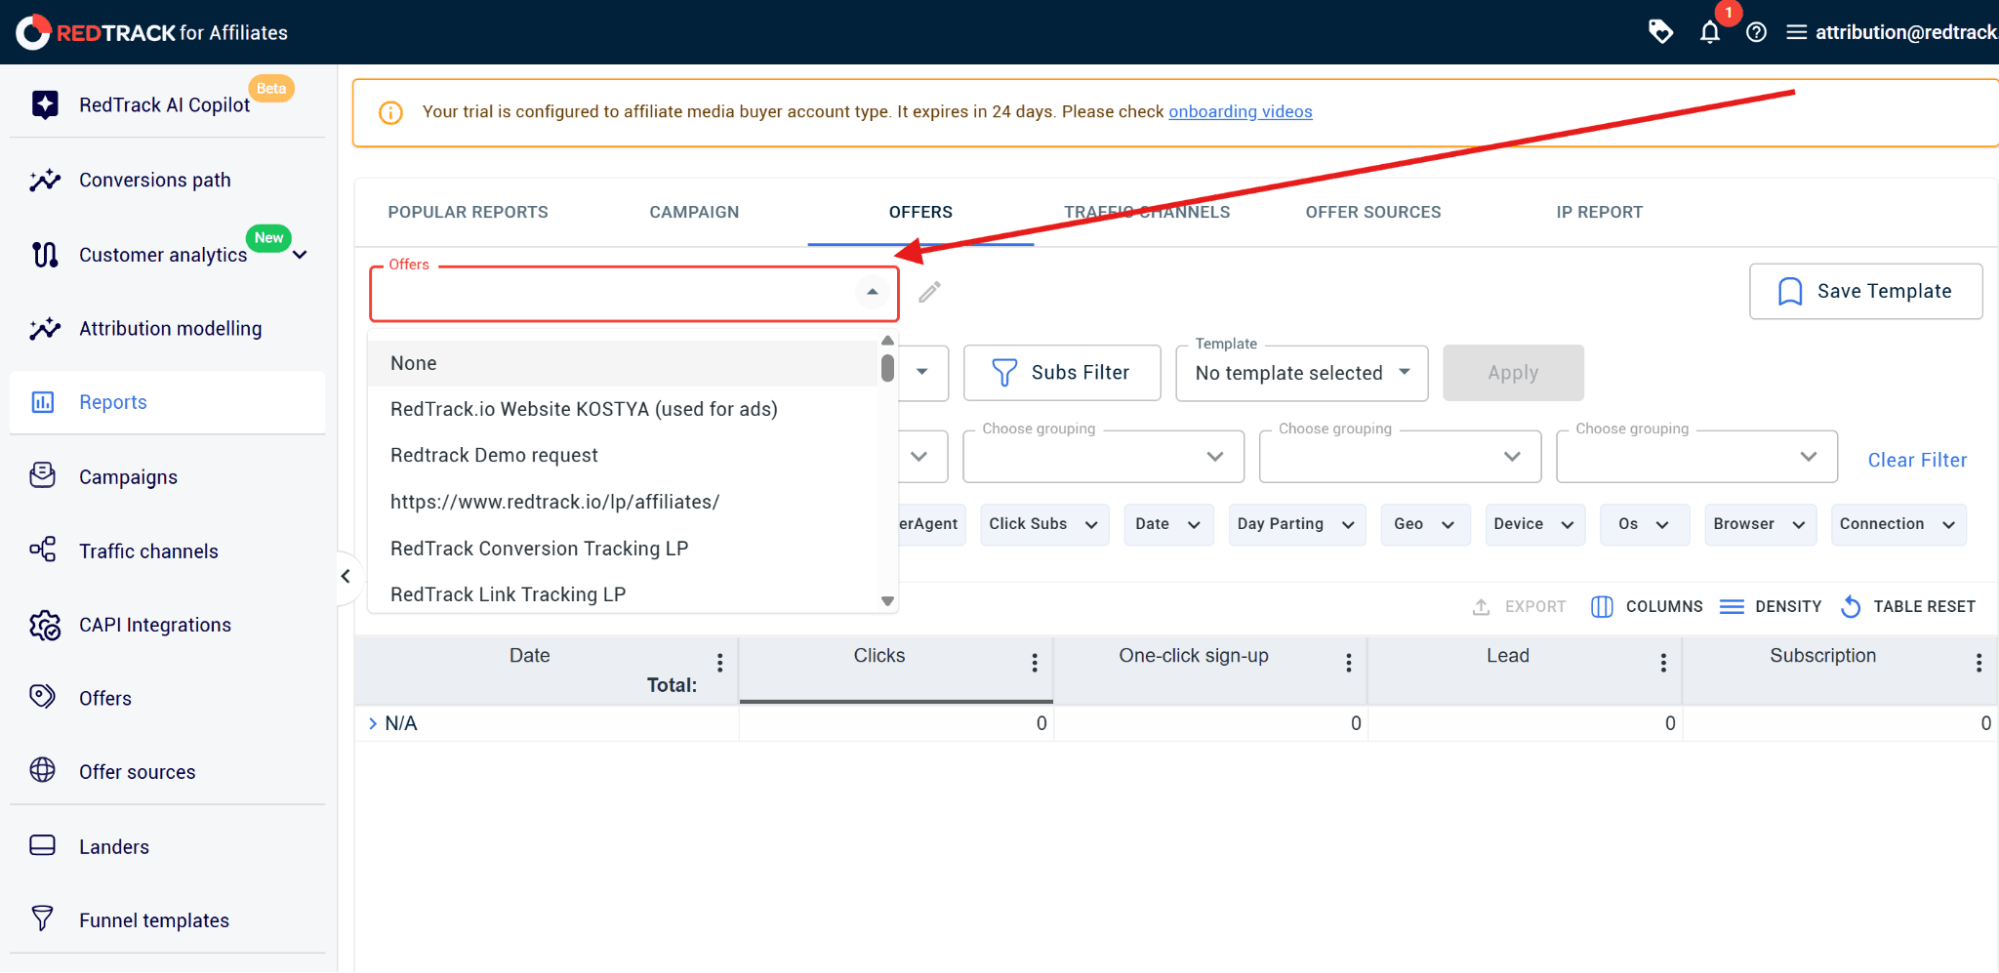The image size is (1999, 973).
Task: Expand the Os filter chip
Action: click(x=1645, y=525)
